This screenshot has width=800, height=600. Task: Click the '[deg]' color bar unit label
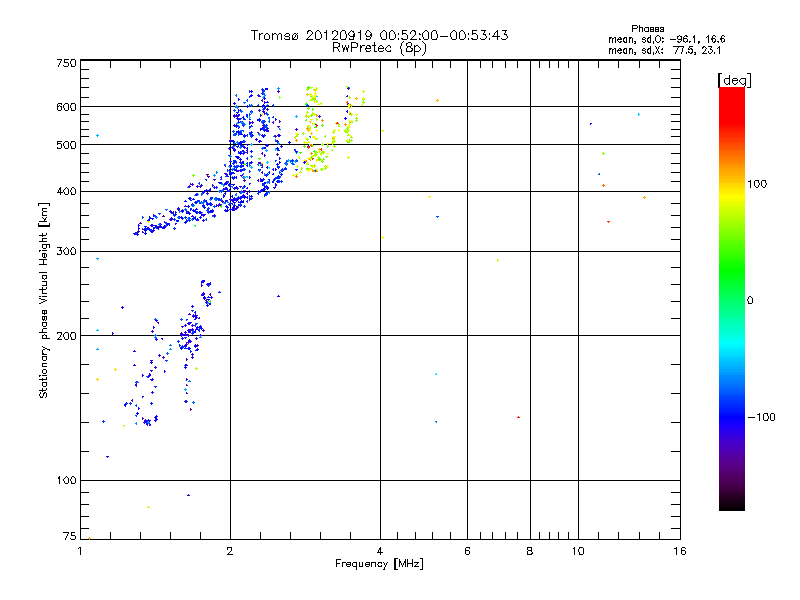click(x=734, y=80)
